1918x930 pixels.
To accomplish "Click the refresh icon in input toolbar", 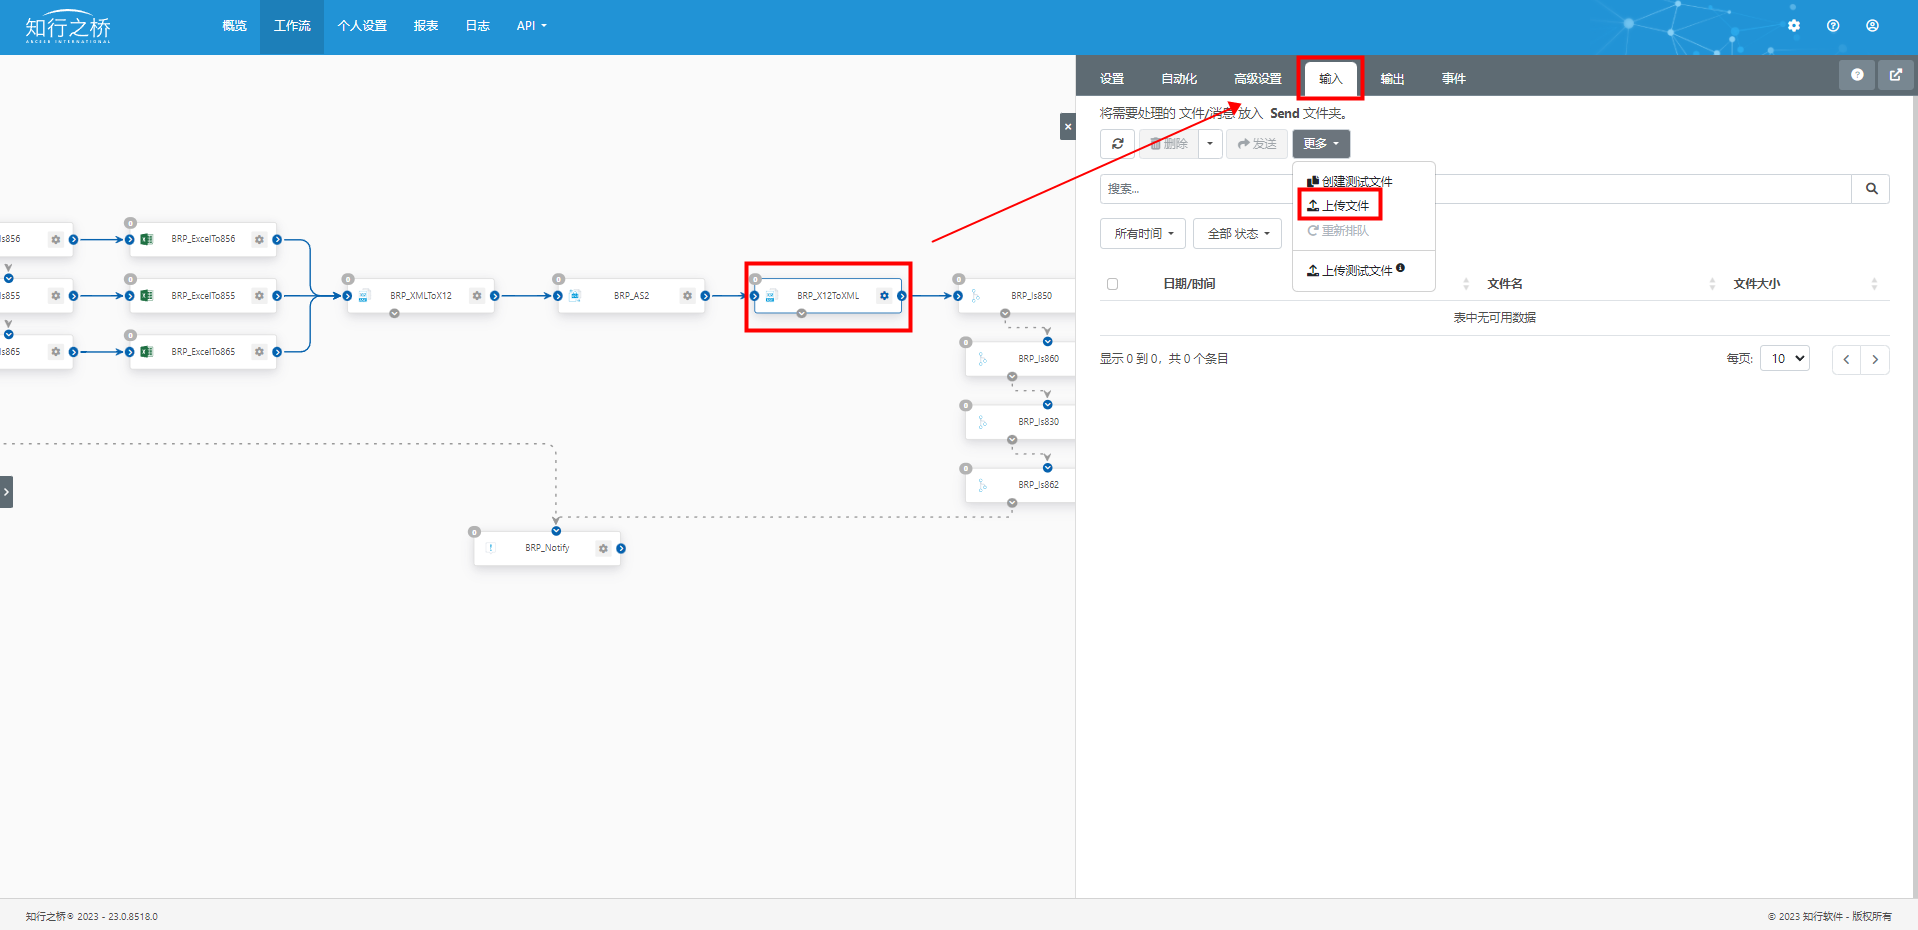I will (x=1117, y=144).
